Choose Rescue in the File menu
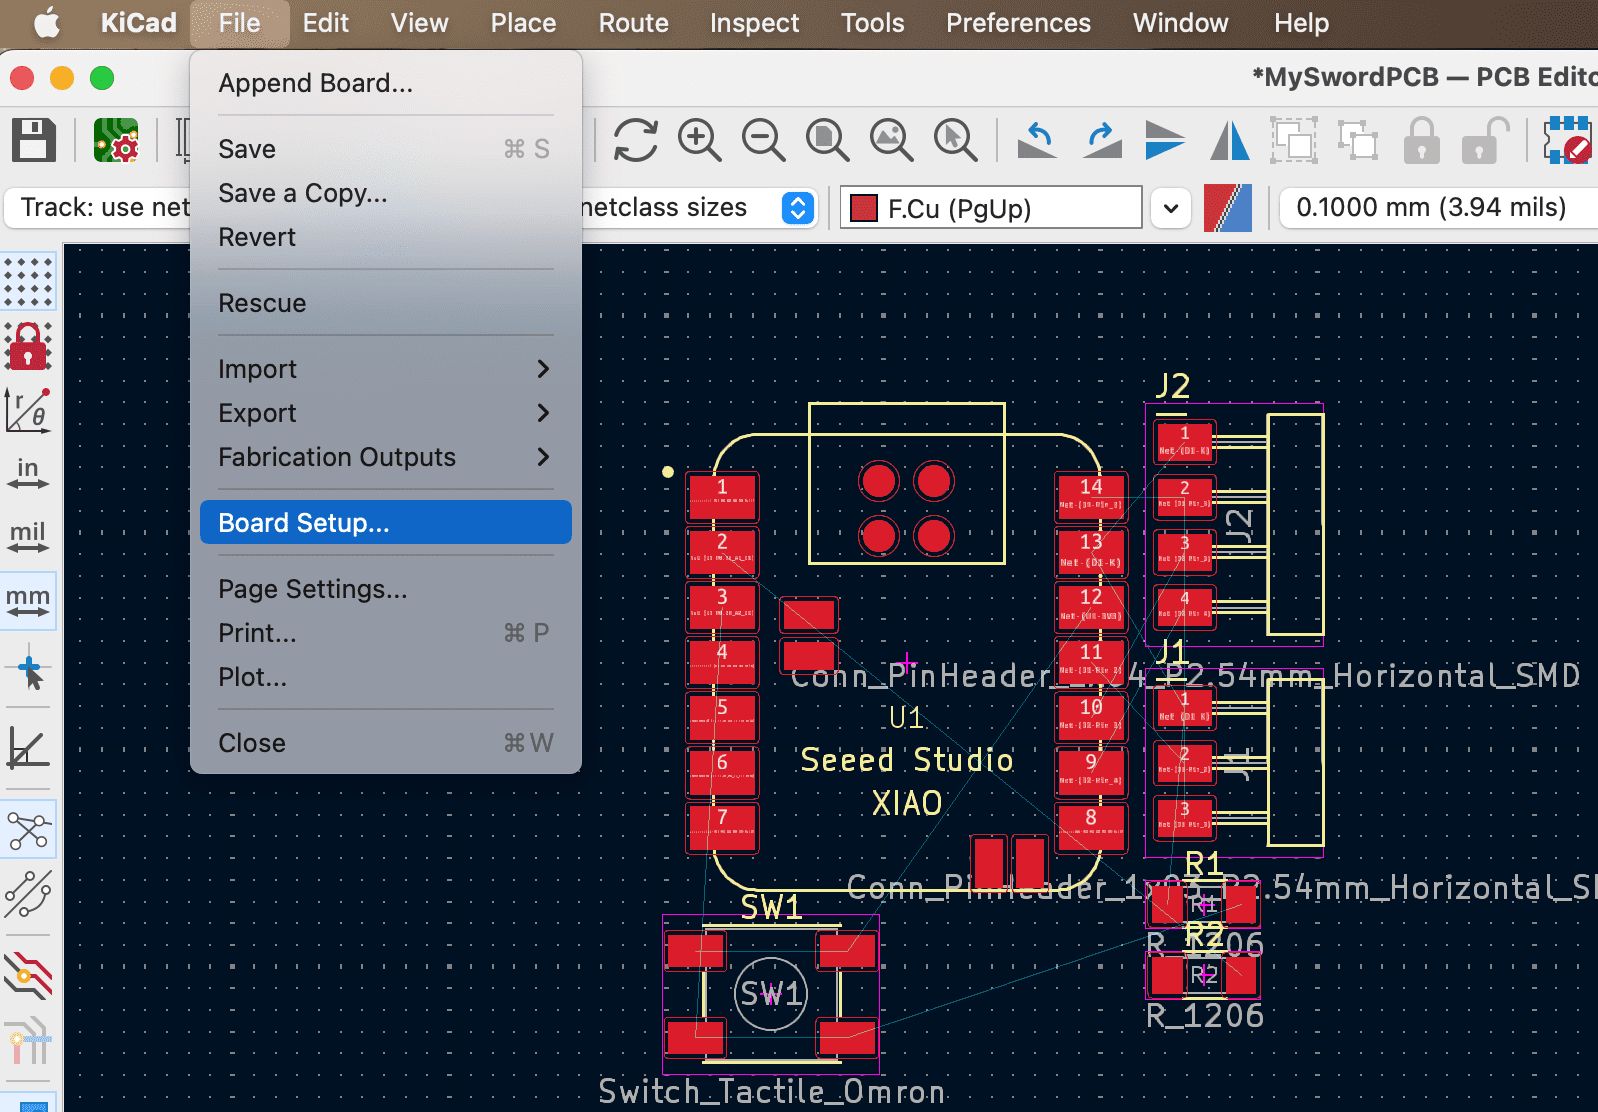This screenshot has height=1112, width=1598. click(386, 303)
